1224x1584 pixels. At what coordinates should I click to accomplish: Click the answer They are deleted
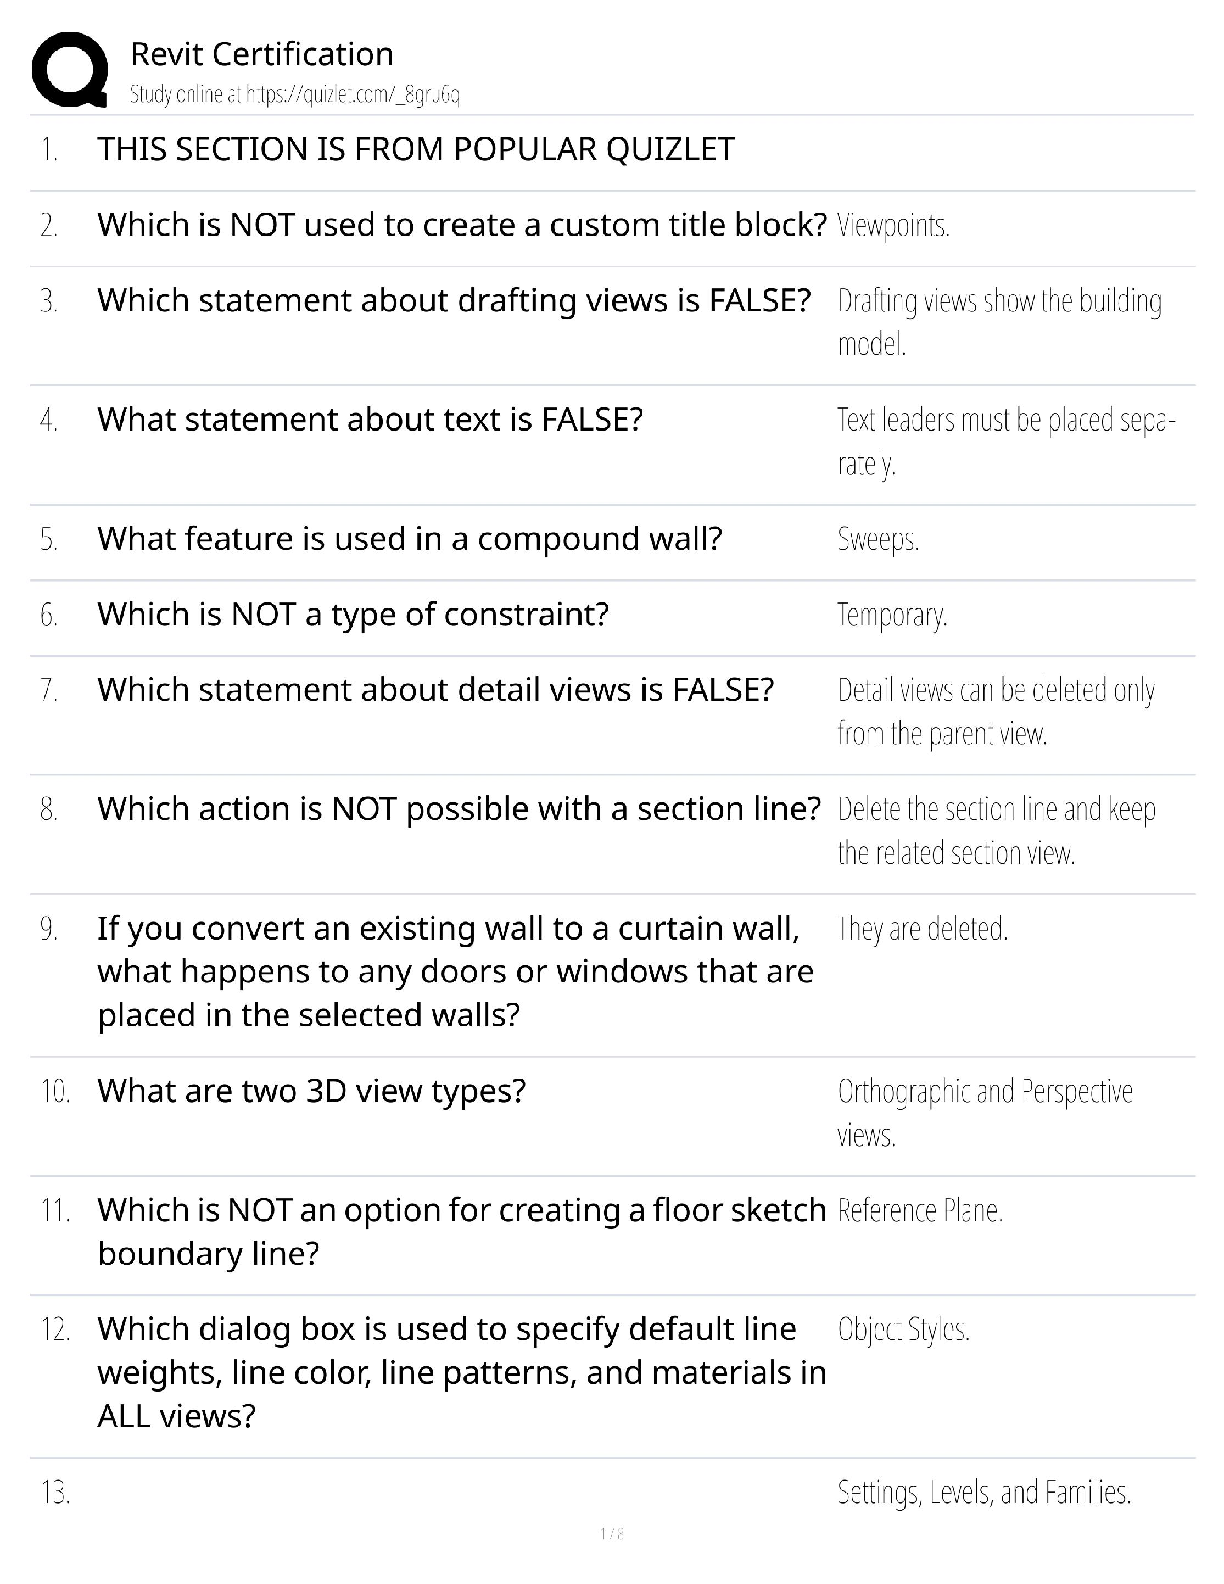pyautogui.click(x=923, y=929)
